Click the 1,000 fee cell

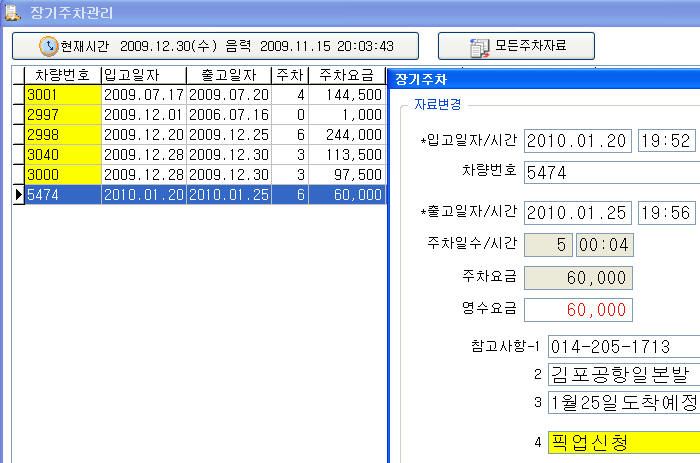pyautogui.click(x=347, y=115)
